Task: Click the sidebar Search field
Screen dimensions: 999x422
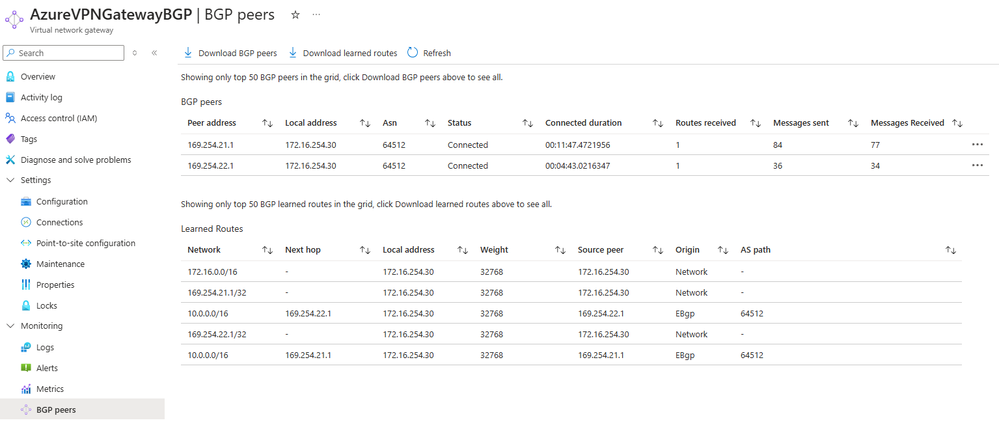Action: tap(64, 53)
